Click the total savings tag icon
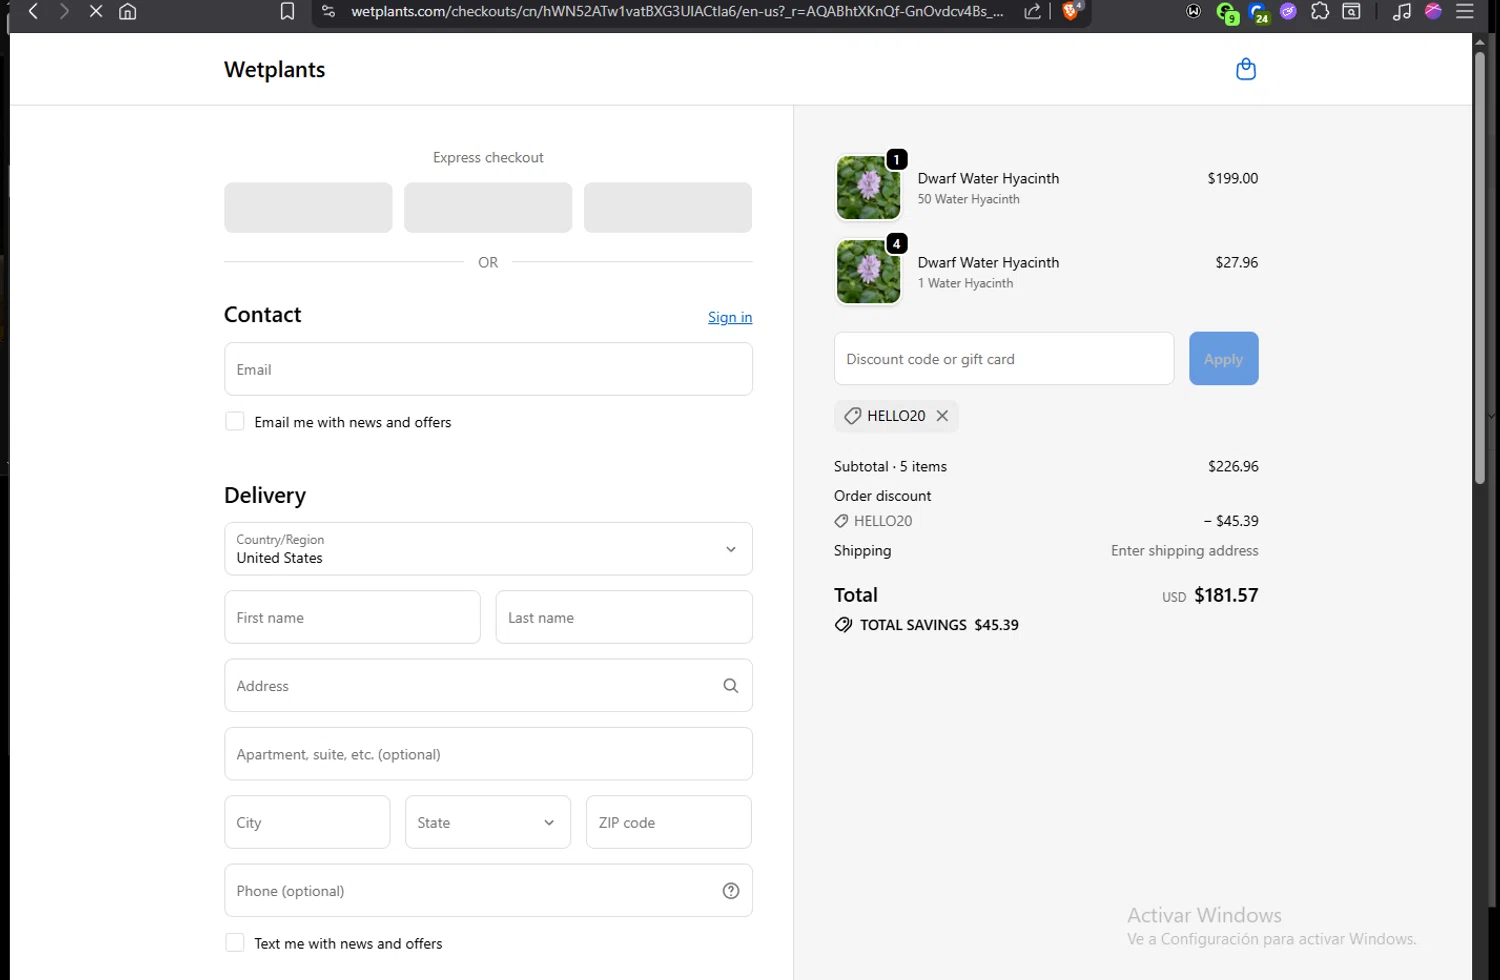The height and width of the screenshot is (980, 1500). [844, 625]
